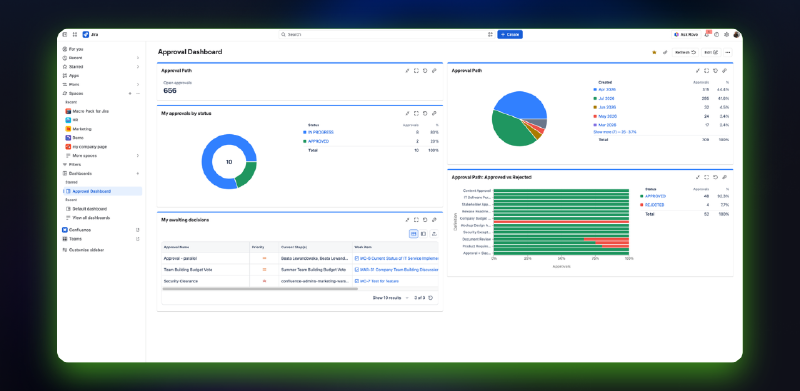Image resolution: width=800 pixels, height=391 pixels.
Task: Star the Approval Dashboard
Action: point(654,52)
